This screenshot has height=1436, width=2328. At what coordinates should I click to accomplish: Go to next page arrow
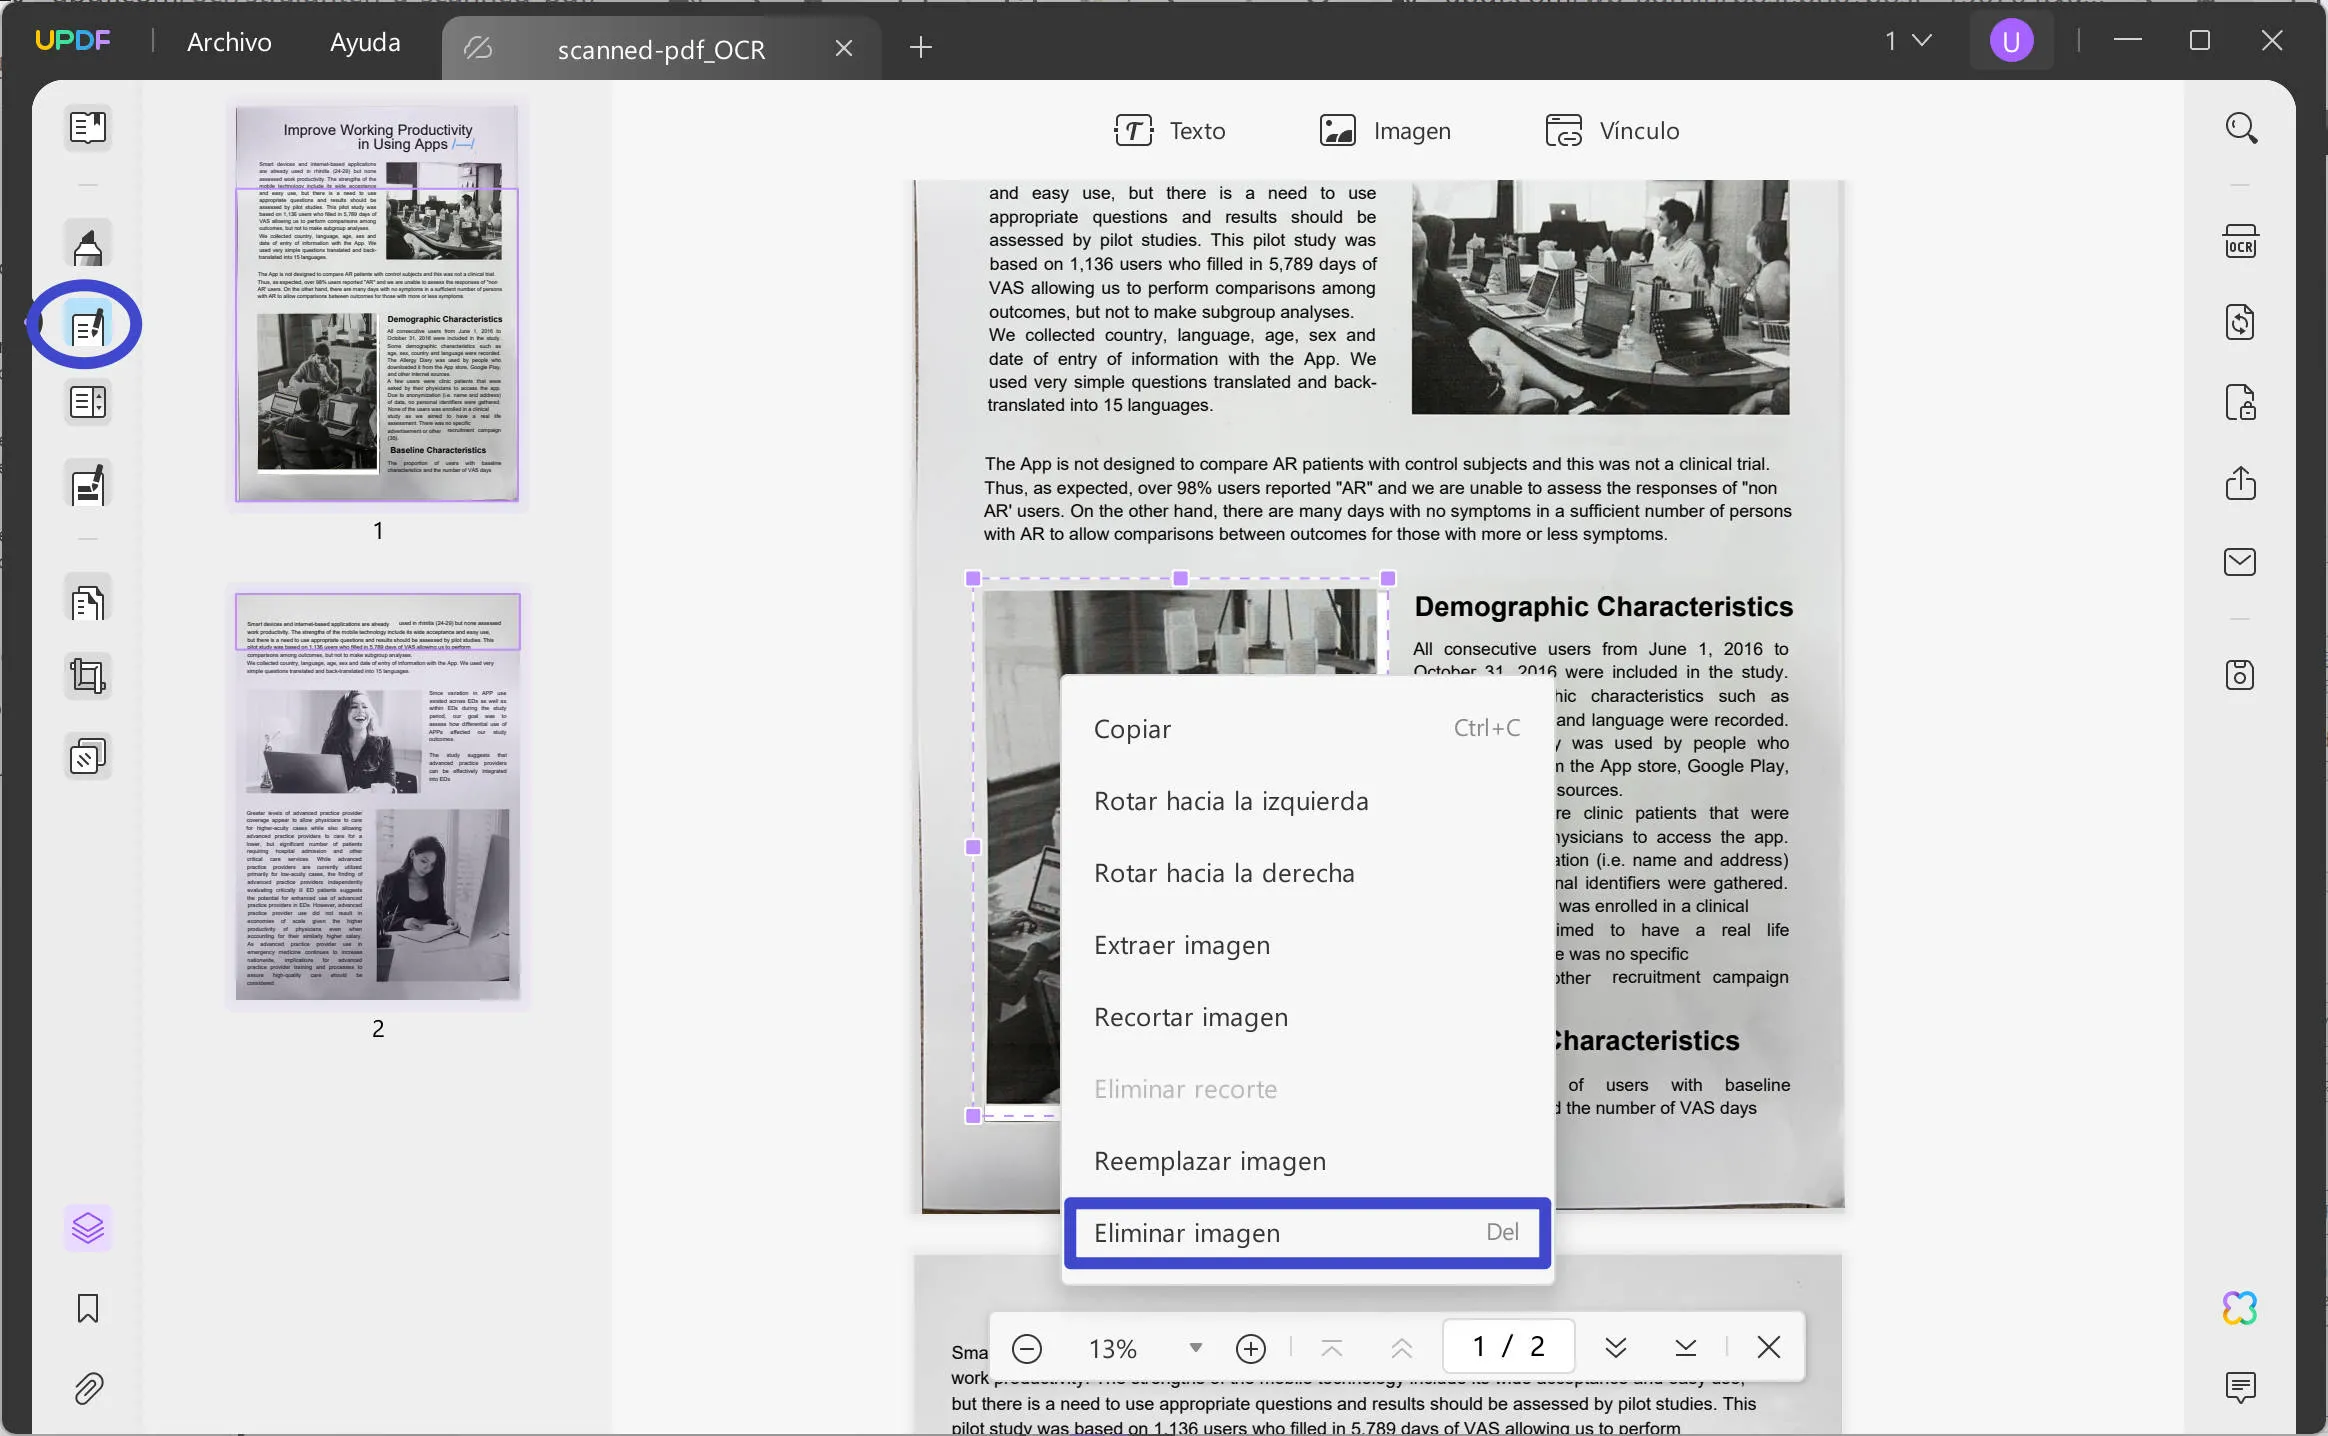click(1616, 1347)
